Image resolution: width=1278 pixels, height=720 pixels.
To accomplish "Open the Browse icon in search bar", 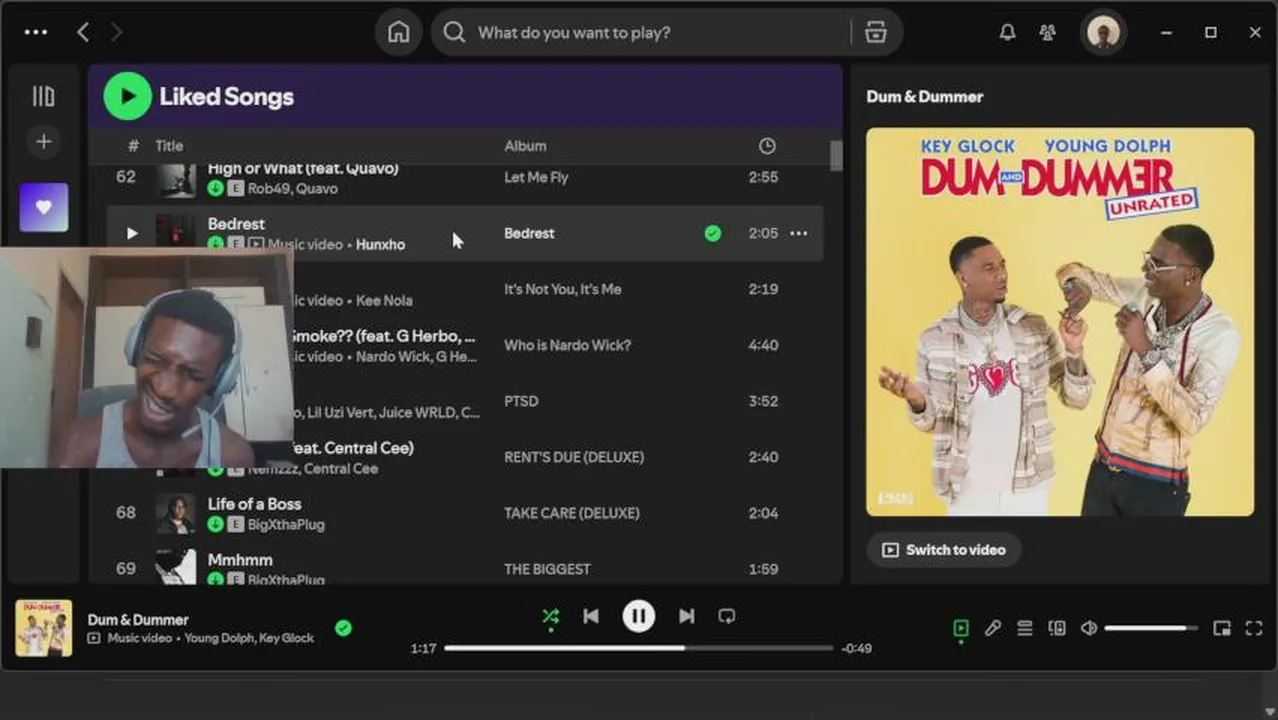I will click(876, 32).
